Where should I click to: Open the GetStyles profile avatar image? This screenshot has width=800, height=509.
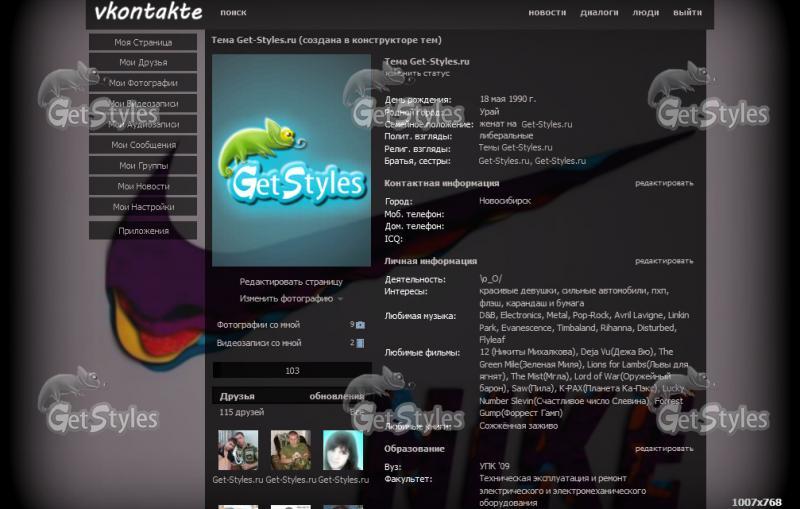(x=291, y=160)
